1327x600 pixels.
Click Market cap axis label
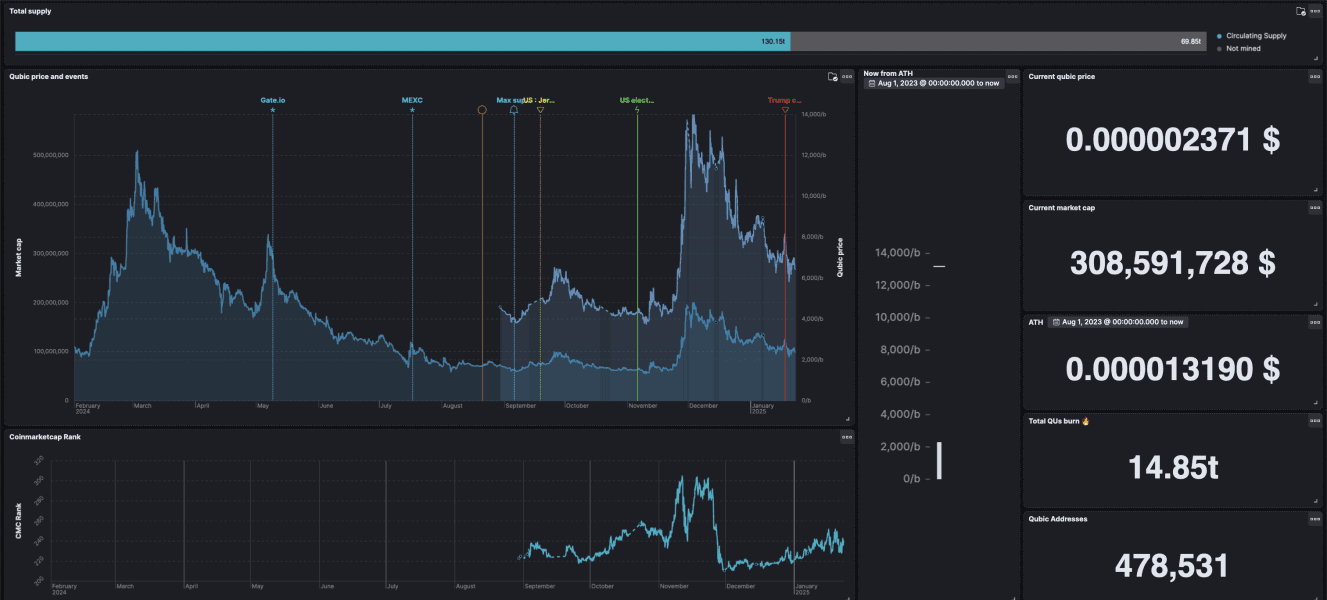(x=18, y=257)
